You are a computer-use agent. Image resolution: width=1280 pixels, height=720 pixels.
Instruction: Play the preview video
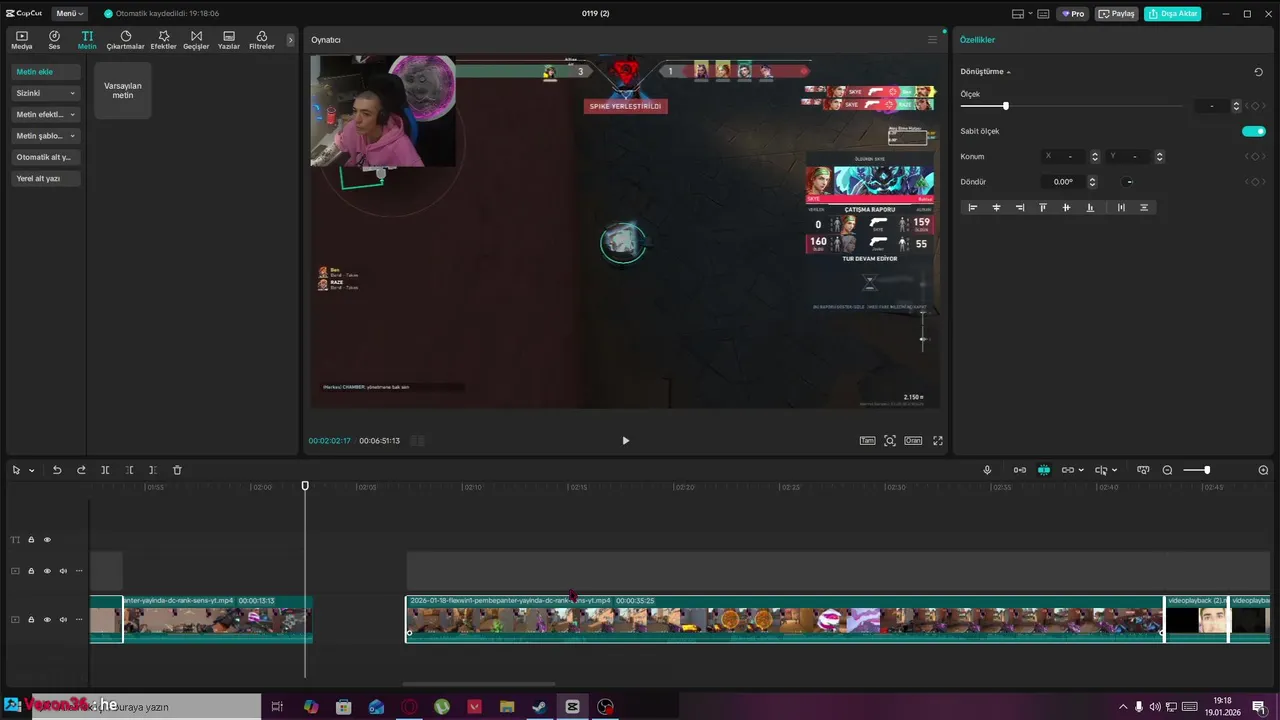[626, 440]
